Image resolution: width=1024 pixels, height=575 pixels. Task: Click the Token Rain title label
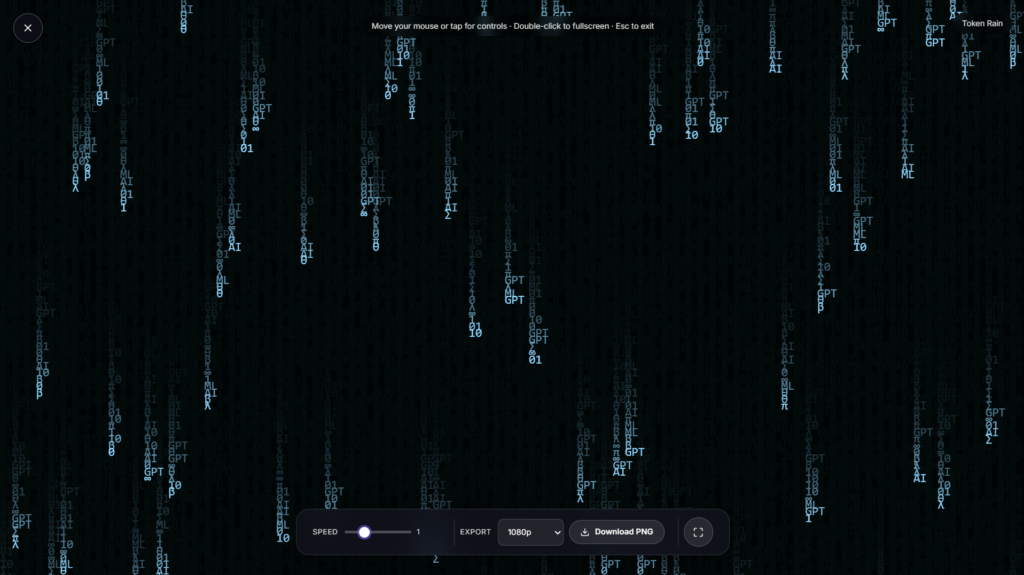point(982,24)
